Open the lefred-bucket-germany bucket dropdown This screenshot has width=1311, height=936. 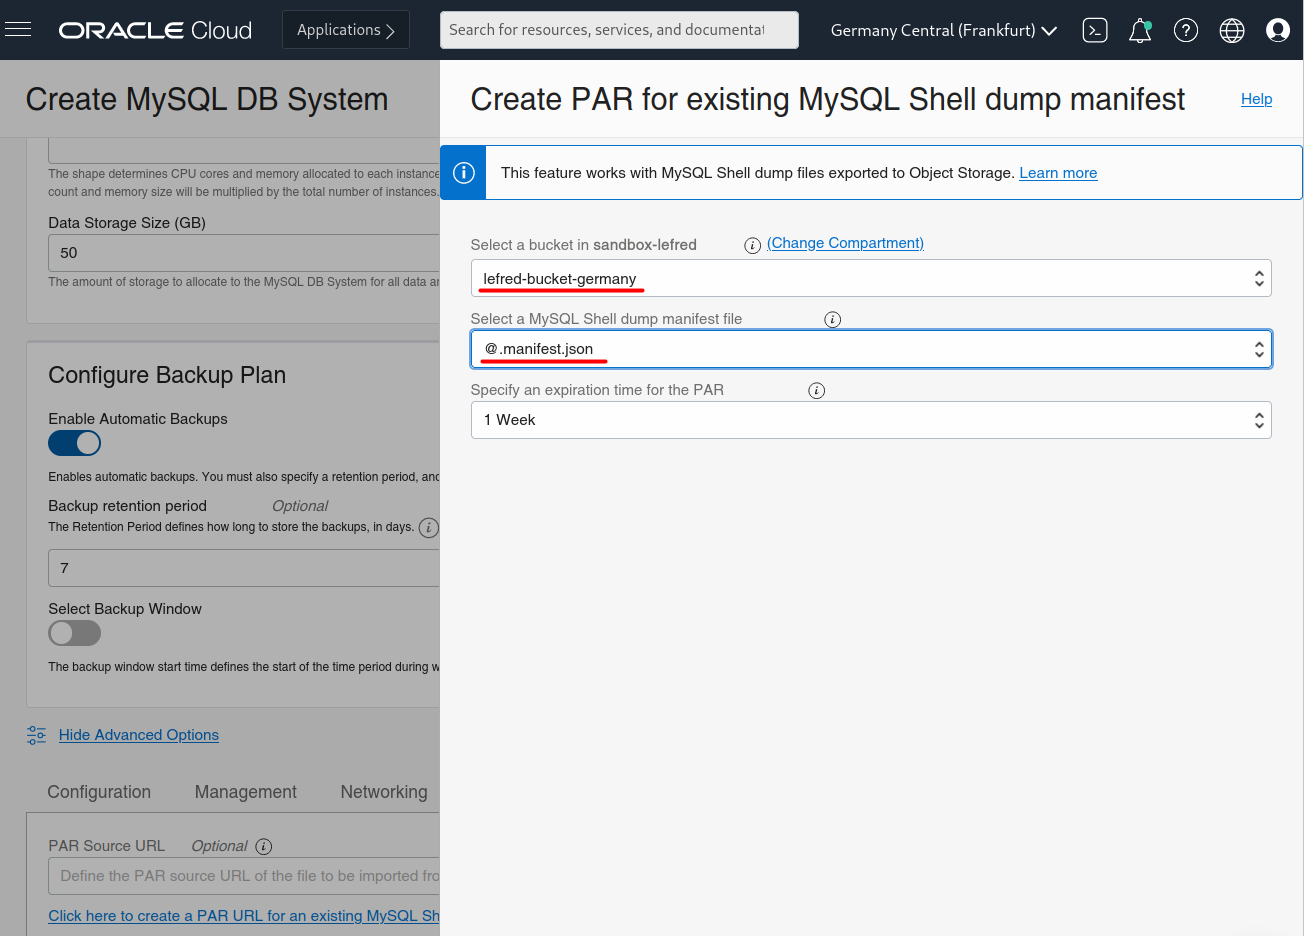point(870,279)
